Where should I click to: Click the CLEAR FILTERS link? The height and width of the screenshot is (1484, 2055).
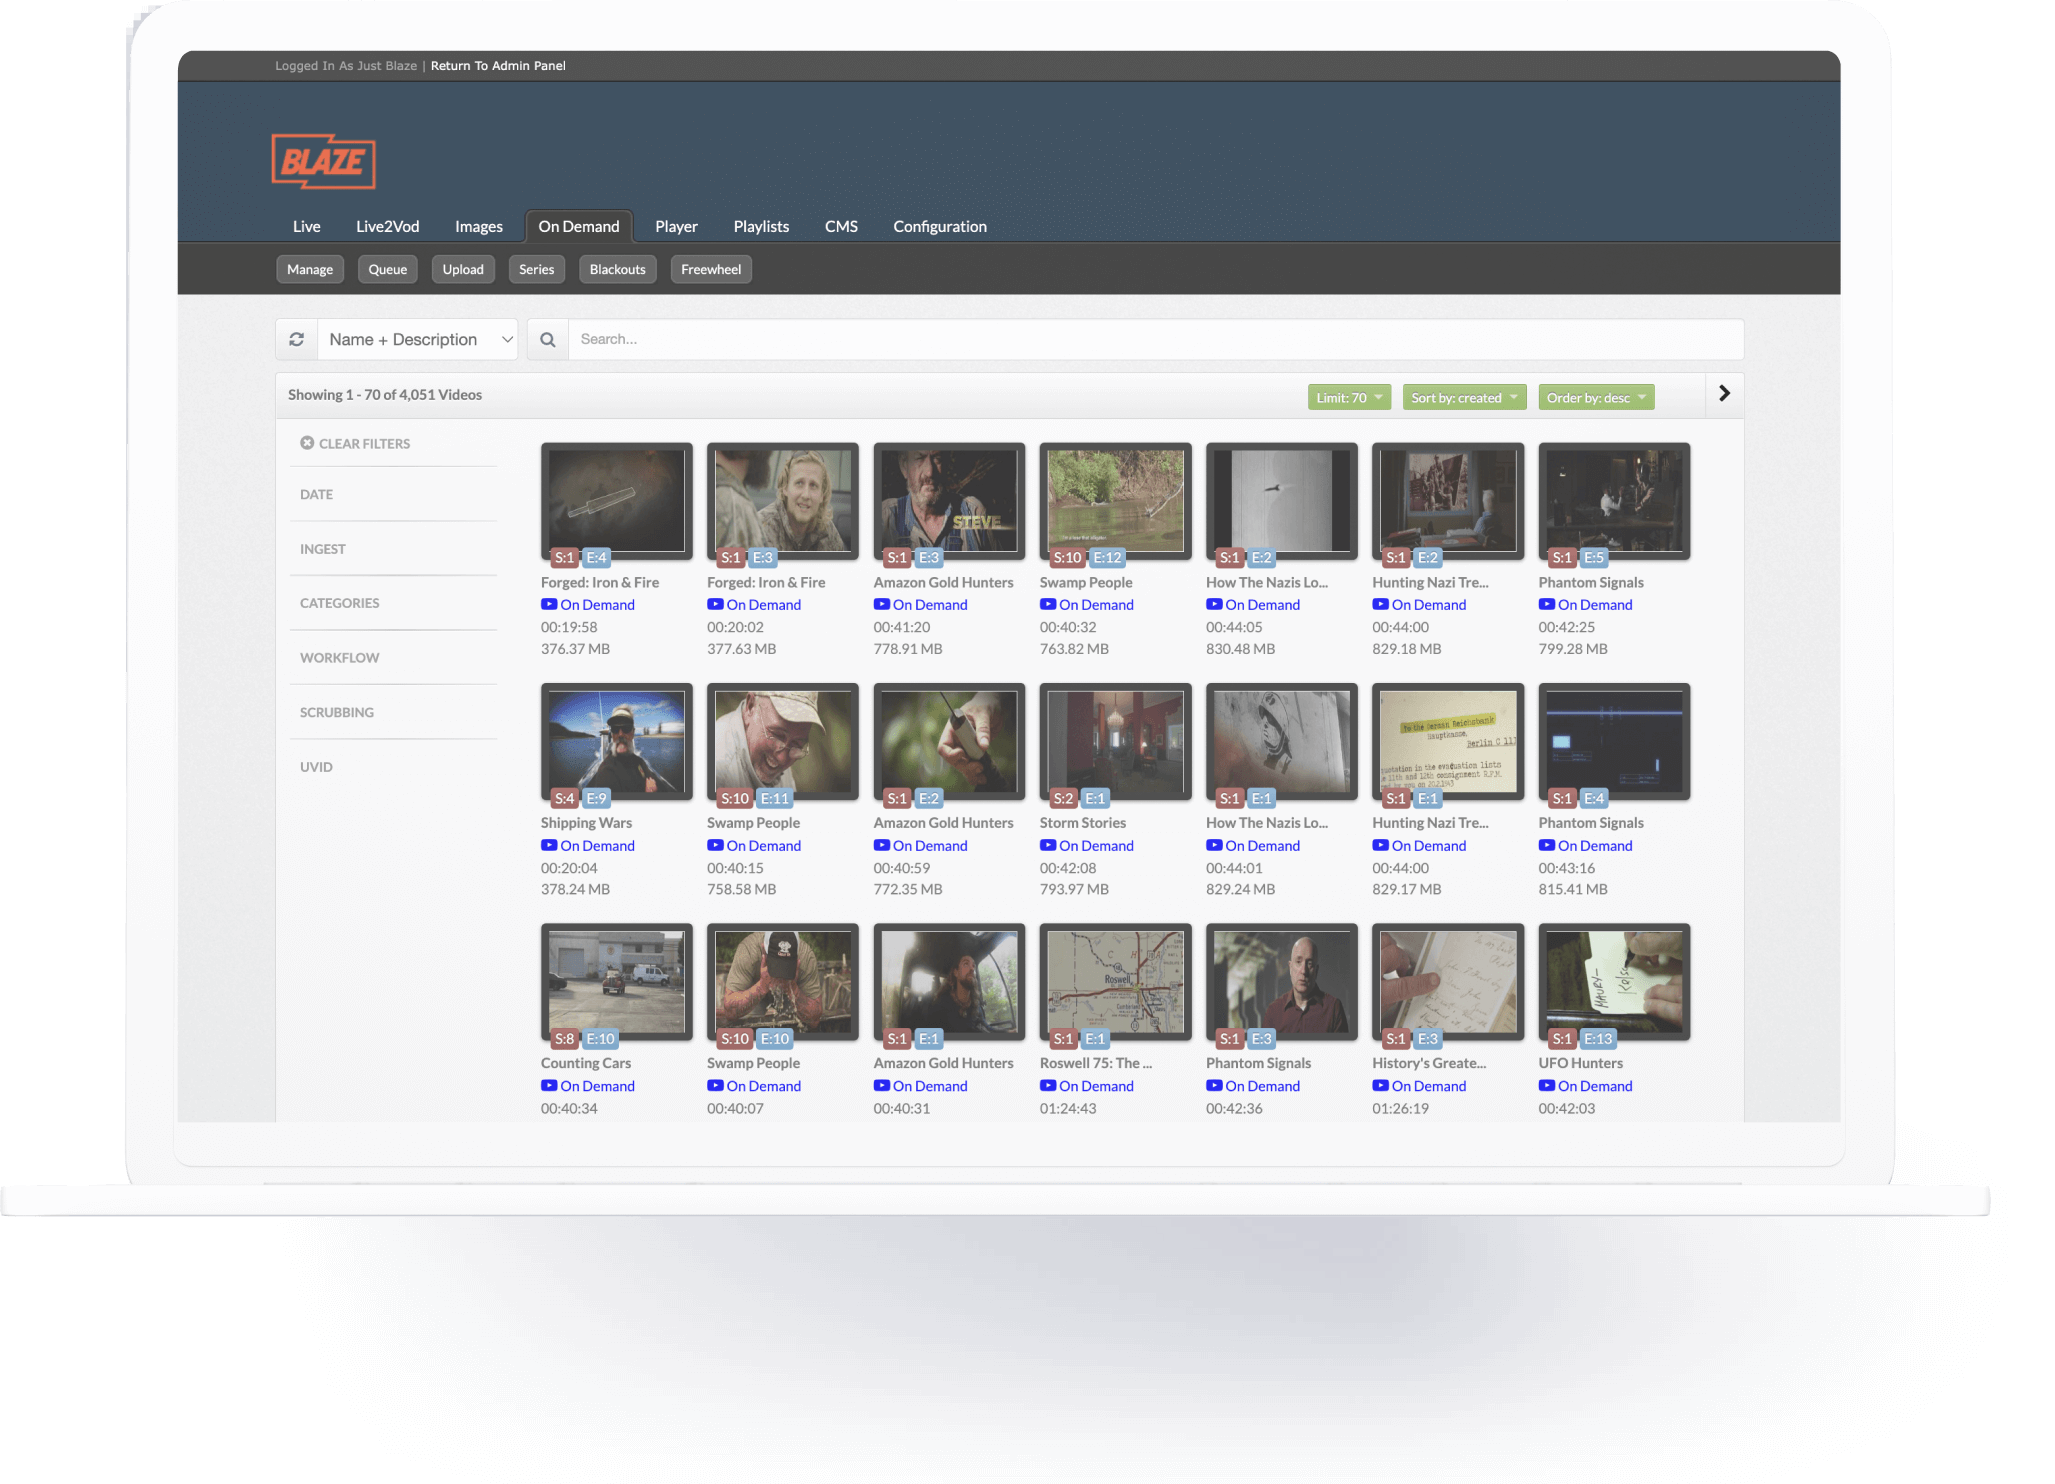point(355,444)
